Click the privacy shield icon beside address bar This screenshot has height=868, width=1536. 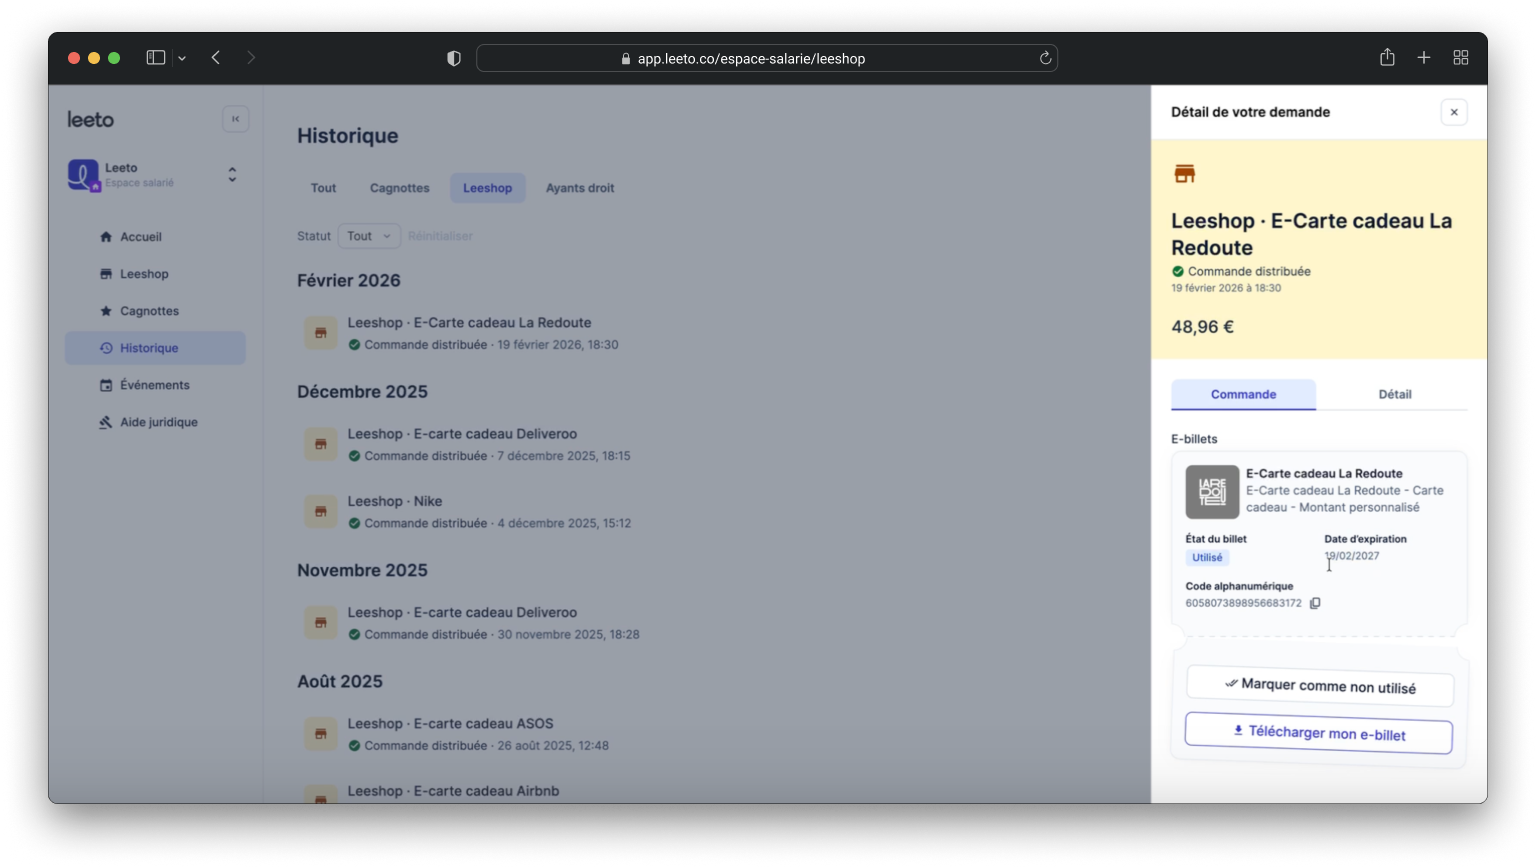coord(454,58)
